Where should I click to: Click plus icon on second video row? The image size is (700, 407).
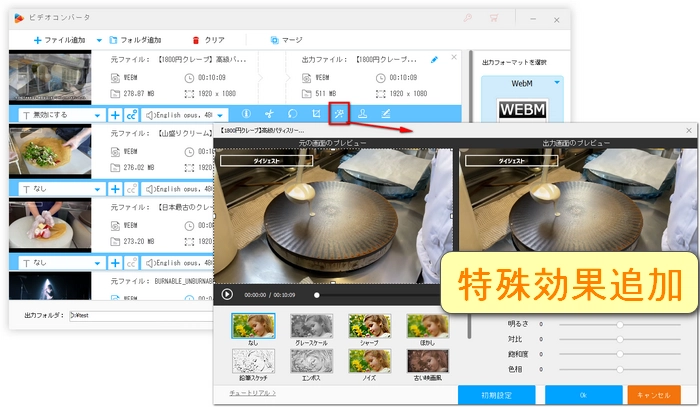click(115, 189)
